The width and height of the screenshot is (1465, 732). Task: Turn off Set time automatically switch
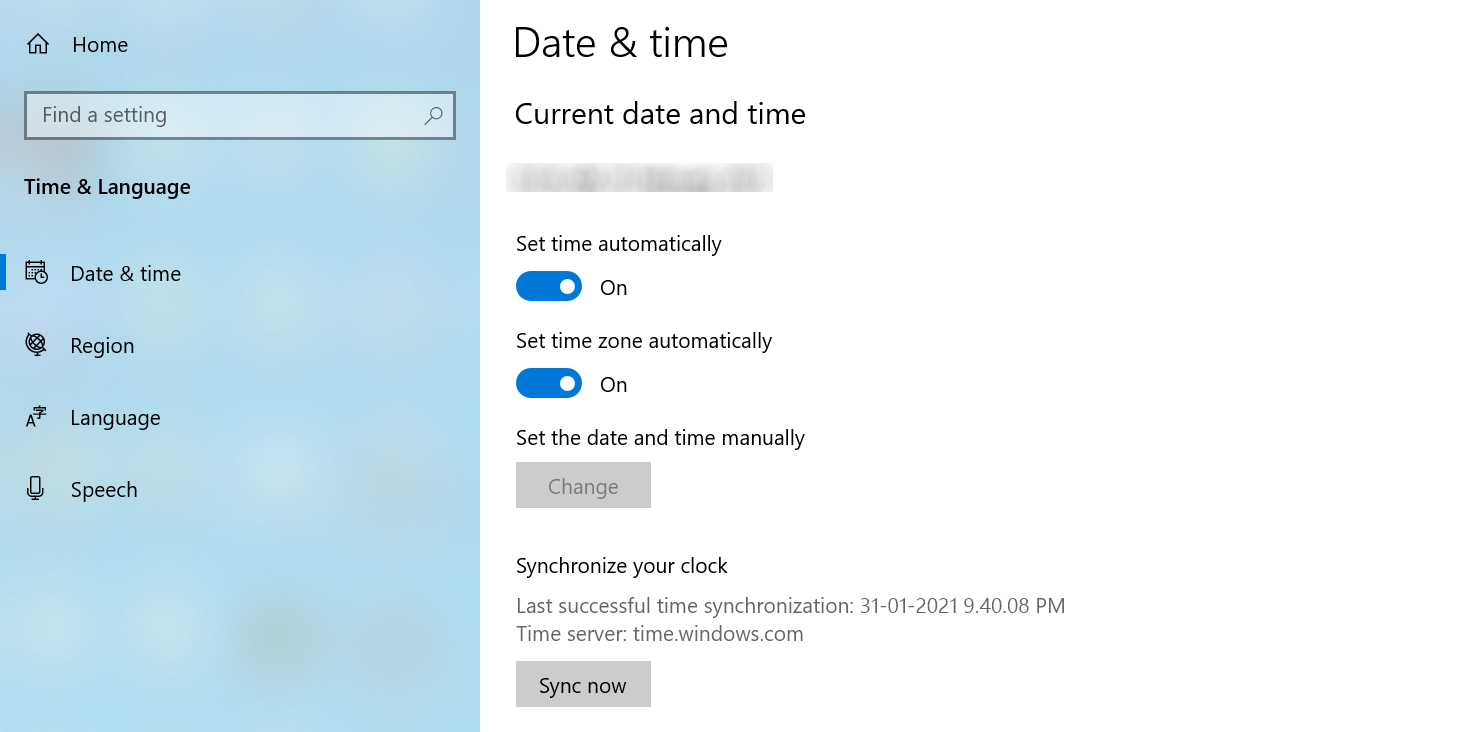pyautogui.click(x=549, y=287)
